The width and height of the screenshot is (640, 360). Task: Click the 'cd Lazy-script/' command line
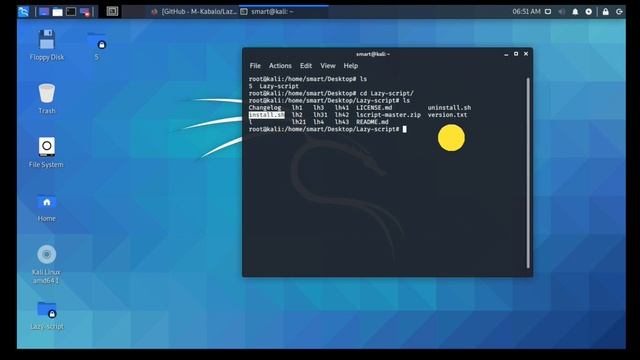tap(331, 93)
